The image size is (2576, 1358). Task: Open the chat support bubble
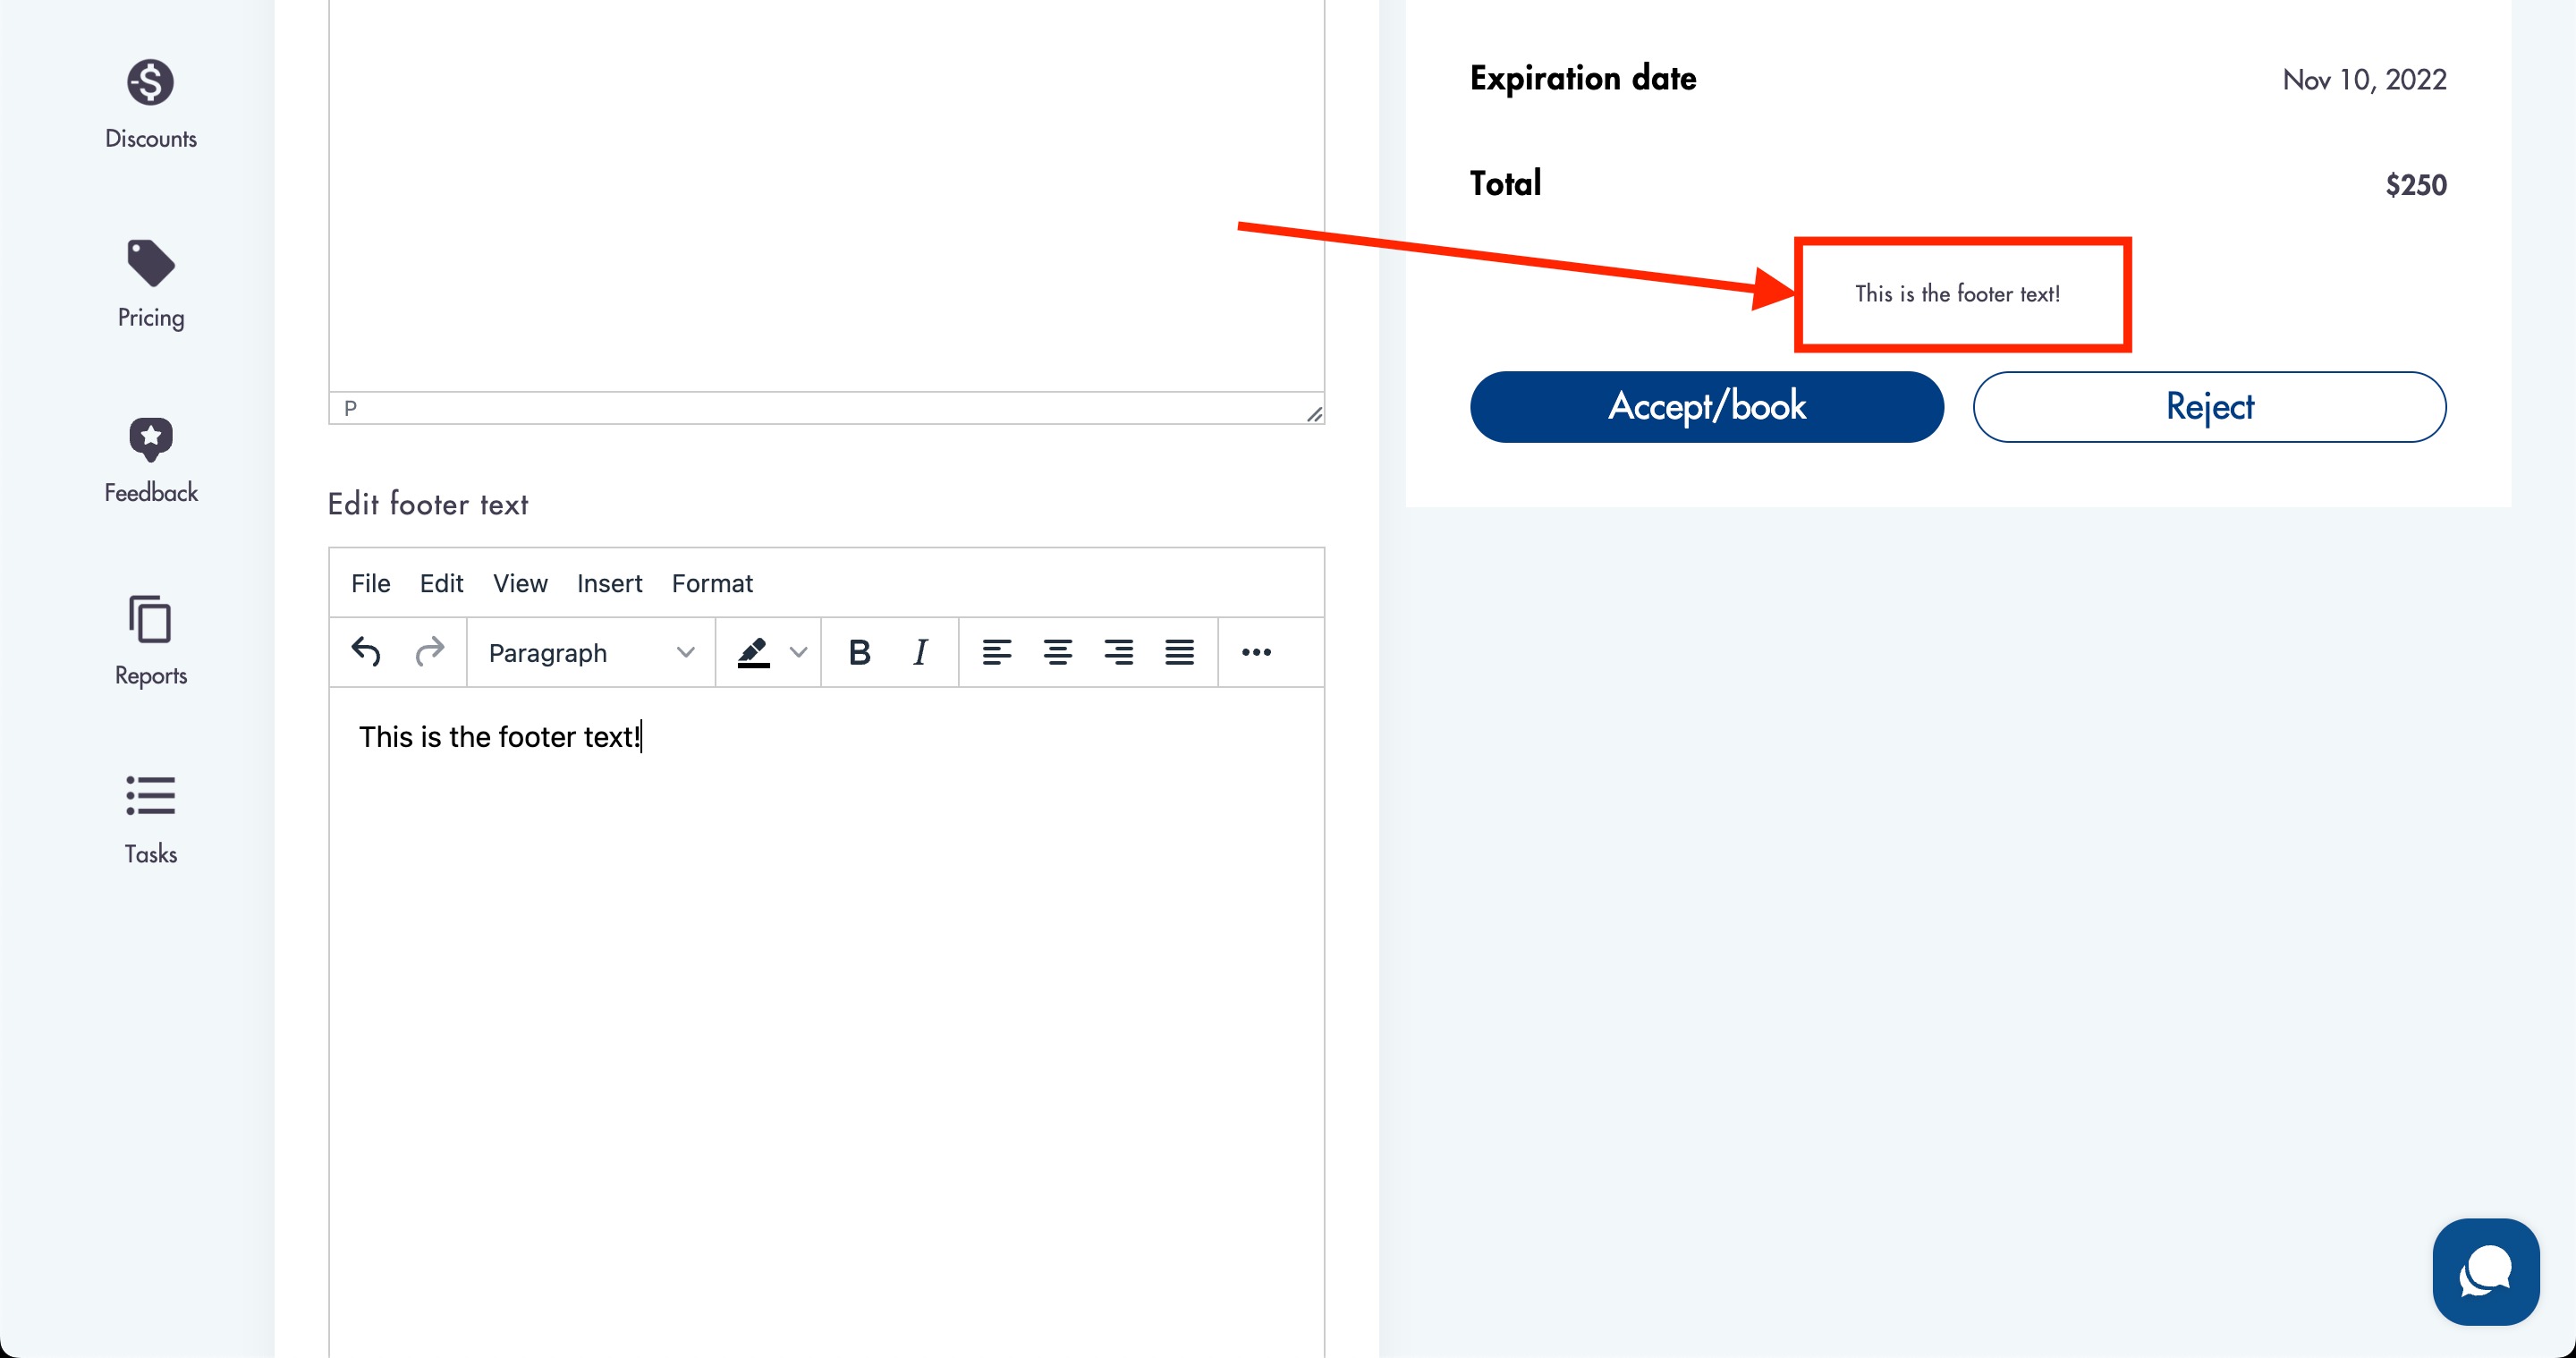(2485, 1271)
